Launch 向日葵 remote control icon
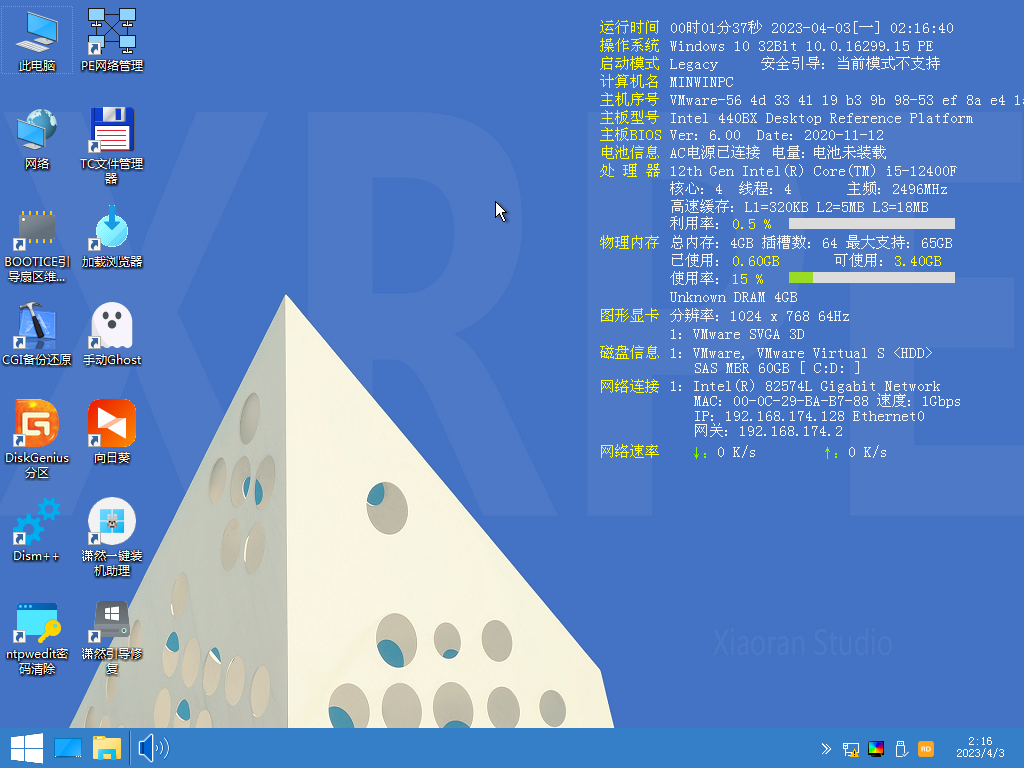 tap(111, 426)
